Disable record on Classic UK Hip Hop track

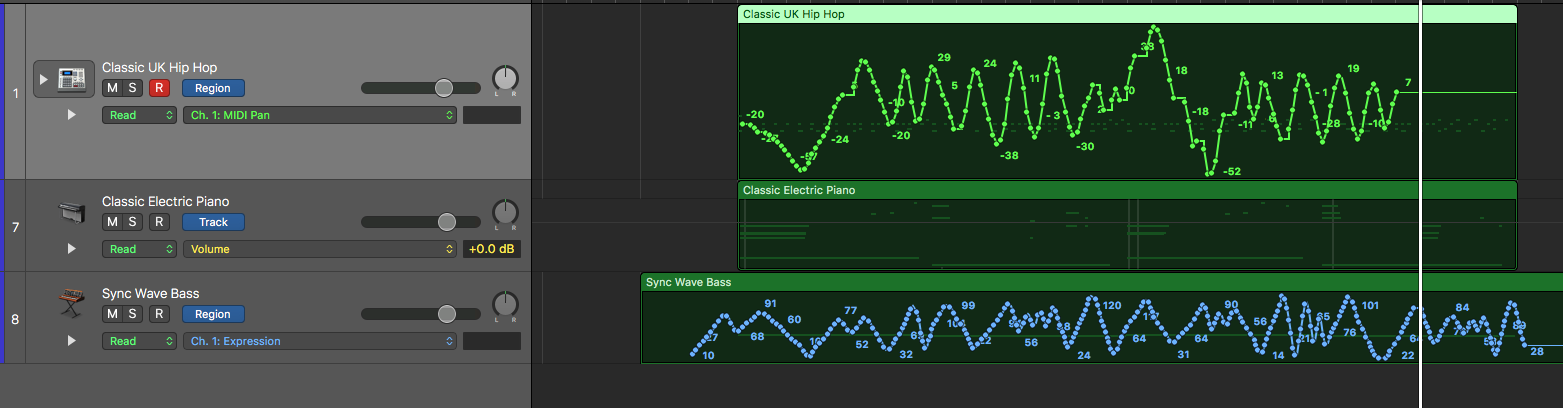click(159, 88)
